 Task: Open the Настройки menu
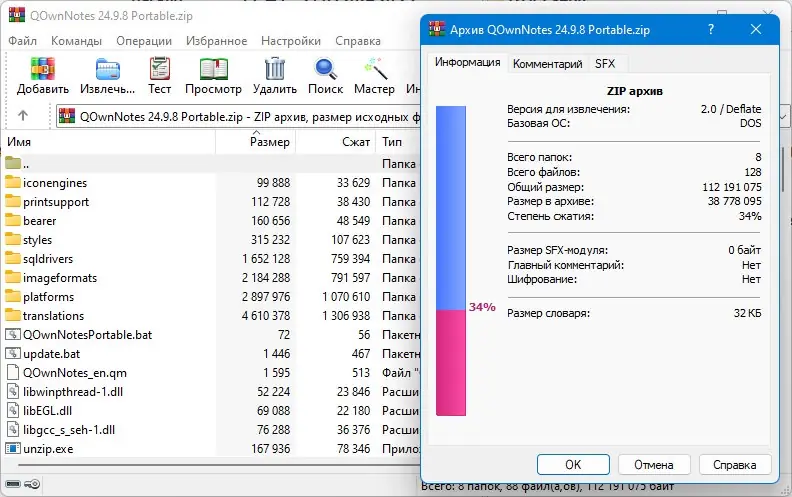click(x=291, y=41)
